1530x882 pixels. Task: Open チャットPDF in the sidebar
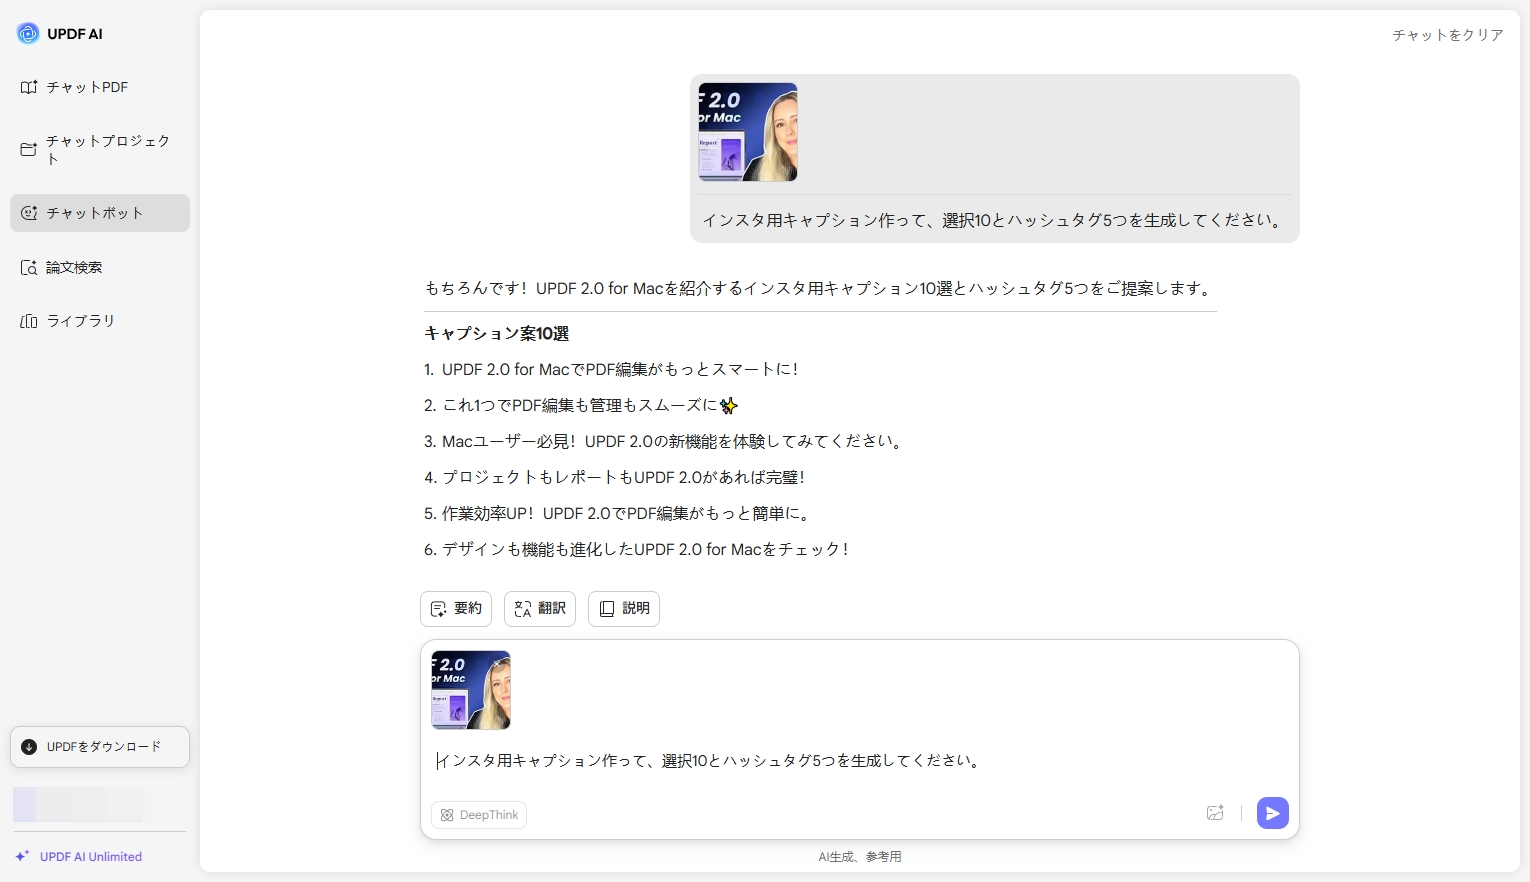[x=100, y=87]
